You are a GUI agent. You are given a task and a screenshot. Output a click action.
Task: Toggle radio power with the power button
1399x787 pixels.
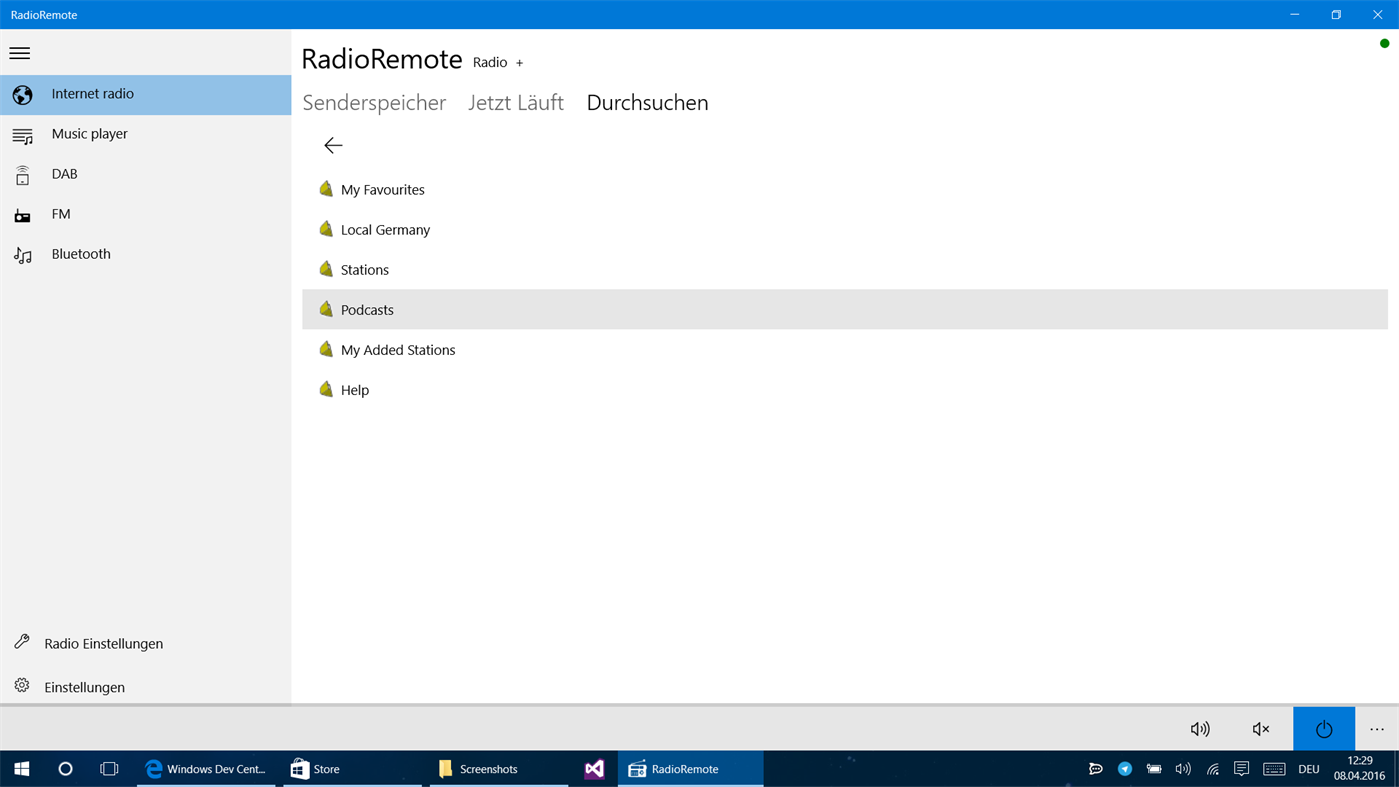(1323, 728)
